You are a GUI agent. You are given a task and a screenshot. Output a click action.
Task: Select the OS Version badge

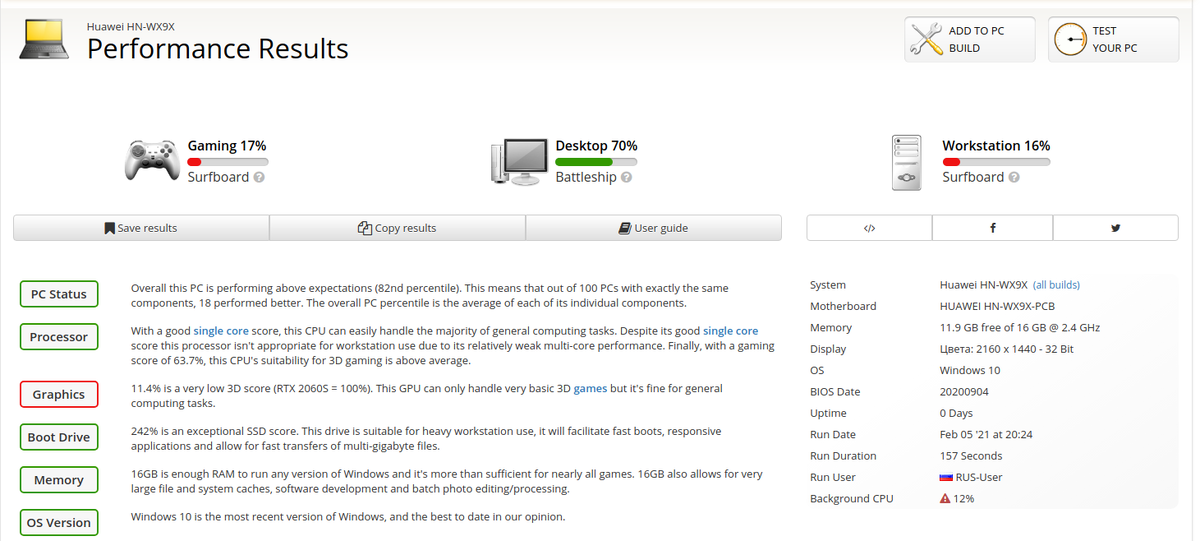pyautogui.click(x=59, y=523)
